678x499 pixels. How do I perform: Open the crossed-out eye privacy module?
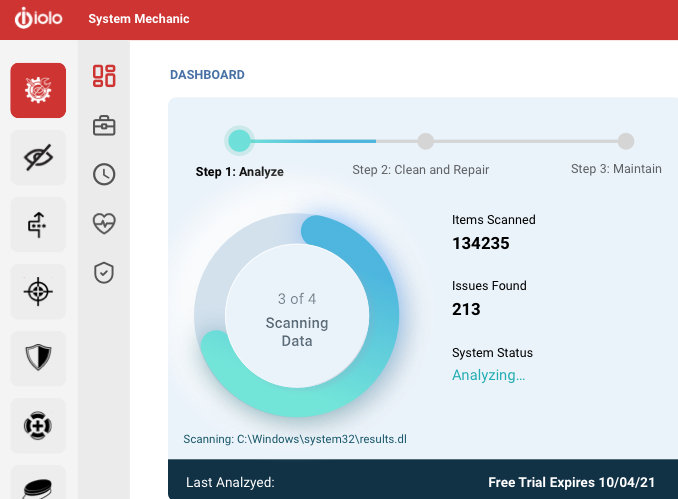[38, 157]
